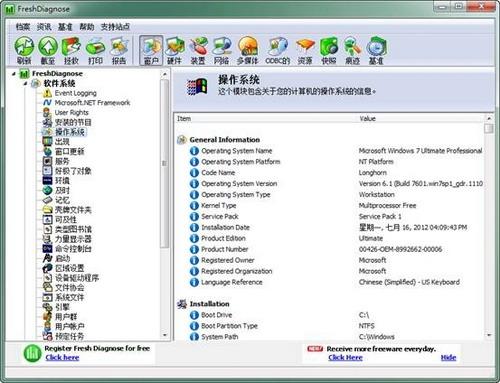The width and height of the screenshot is (500, 383).
Task: Click the Hide link
Action: 448,358
